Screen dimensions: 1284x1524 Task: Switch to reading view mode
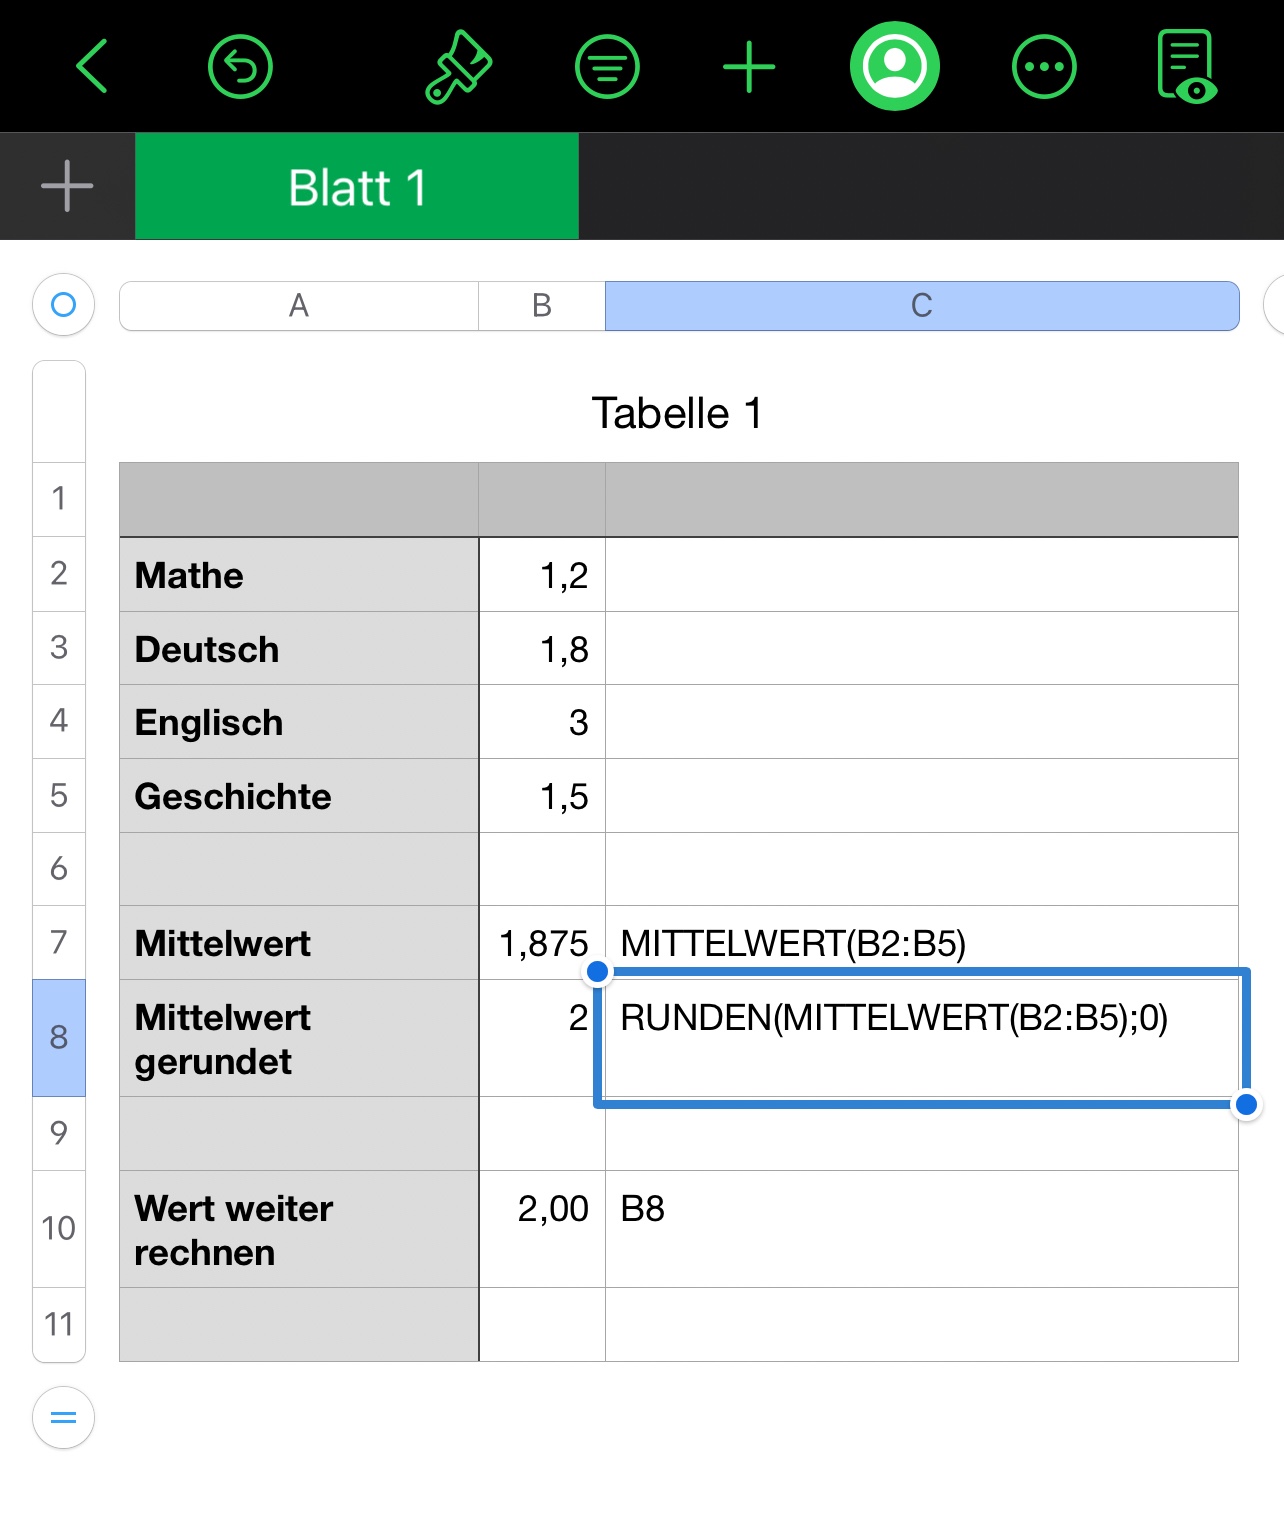coord(1186,67)
